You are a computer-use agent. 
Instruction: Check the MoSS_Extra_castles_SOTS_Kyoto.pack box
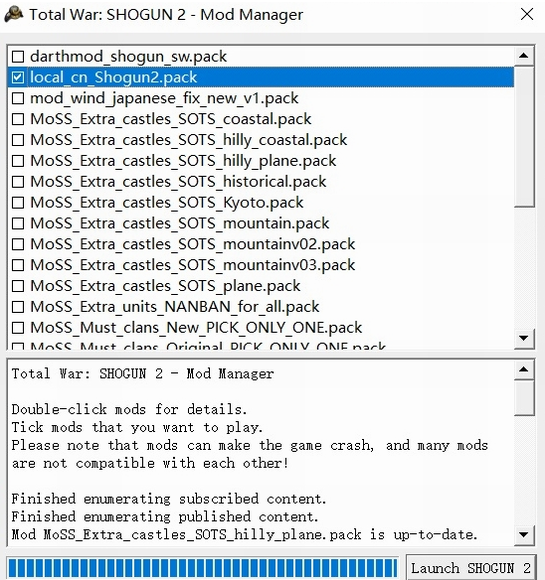tap(18, 203)
